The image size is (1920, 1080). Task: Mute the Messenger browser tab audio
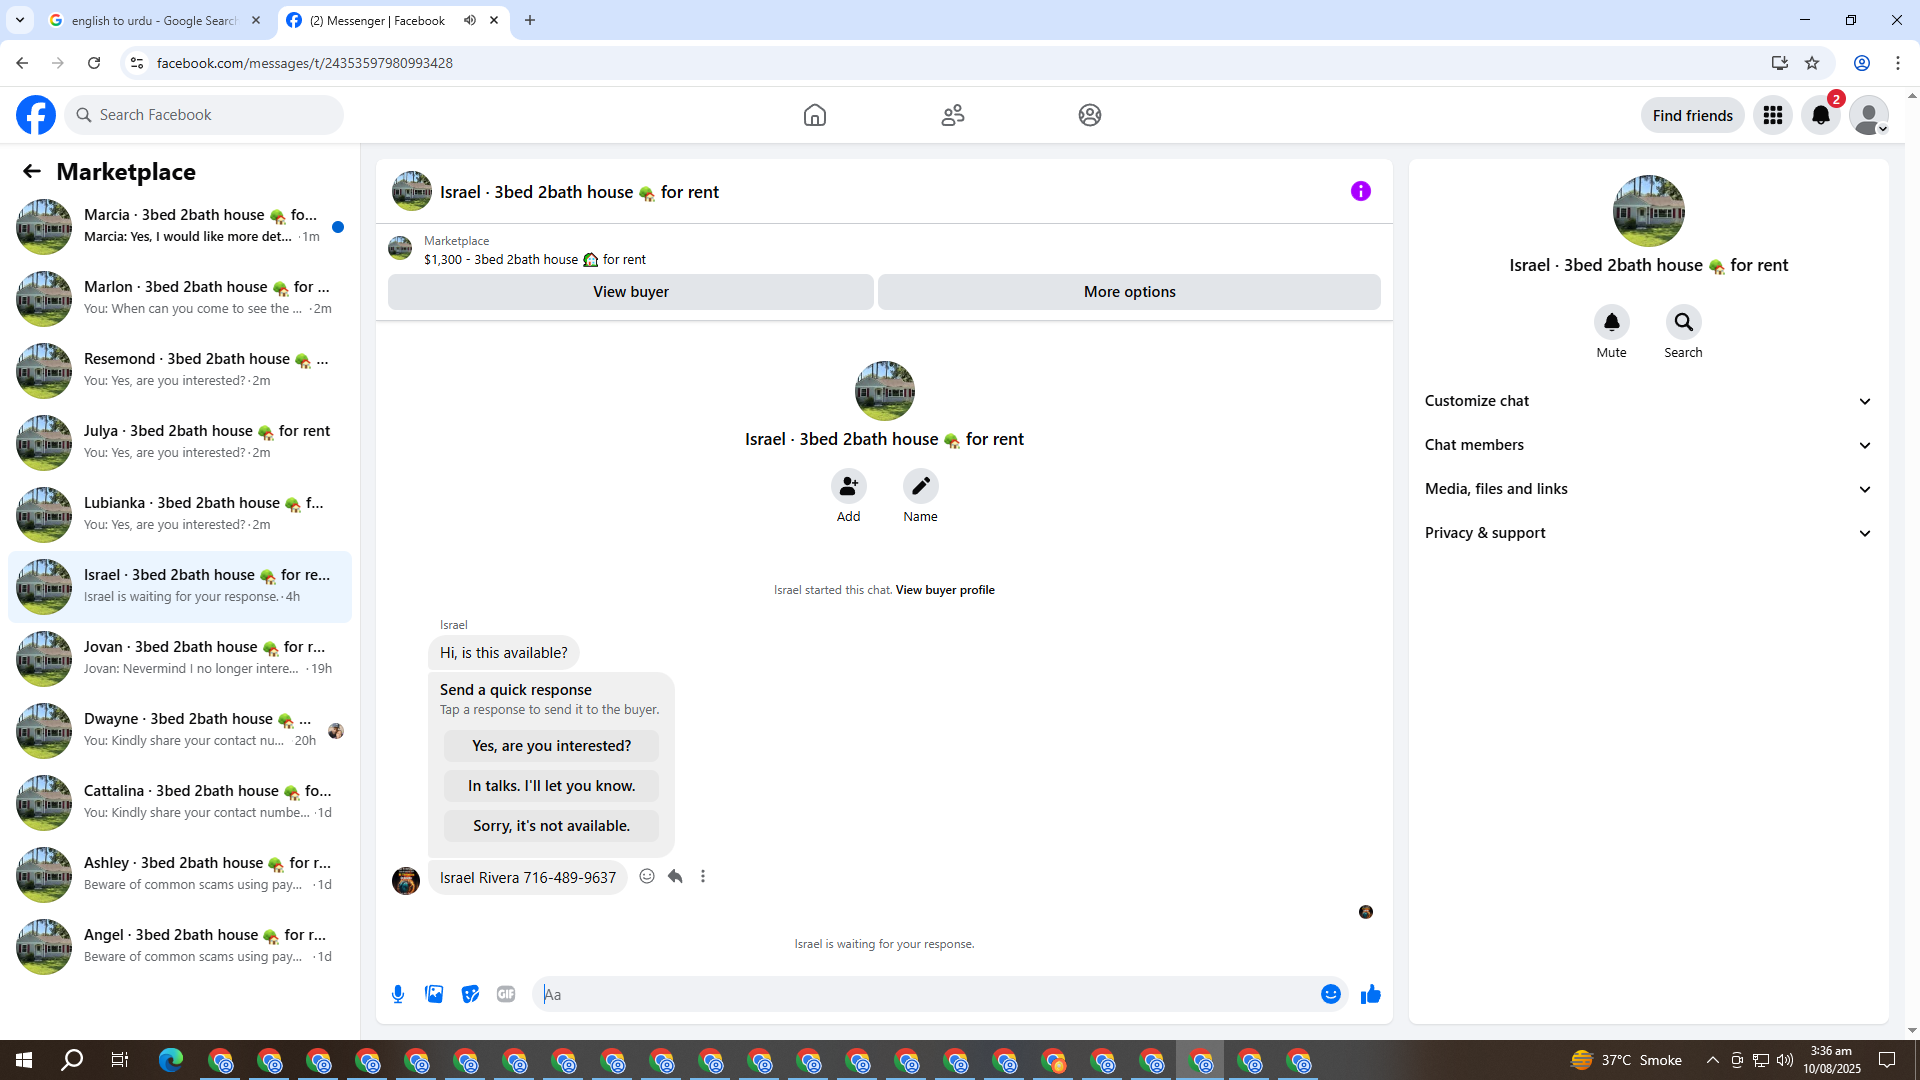pos(470,20)
